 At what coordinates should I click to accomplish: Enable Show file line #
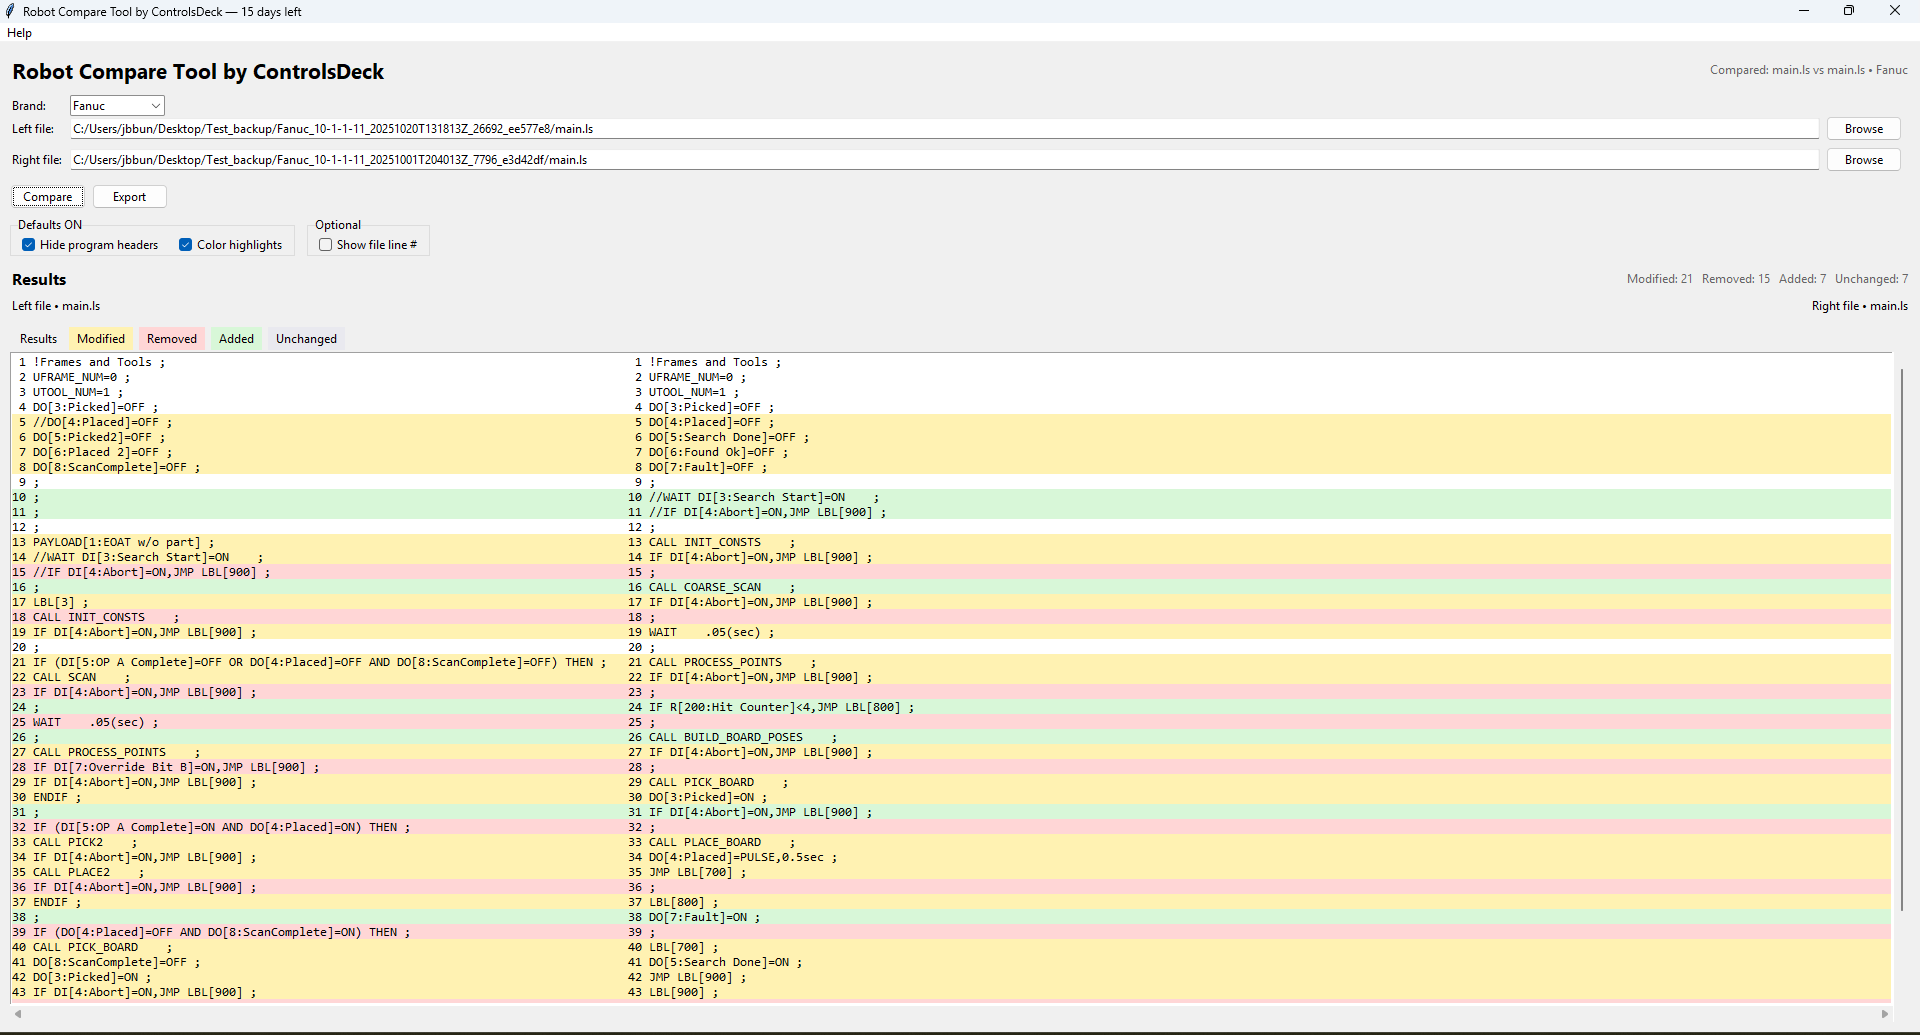click(x=325, y=244)
